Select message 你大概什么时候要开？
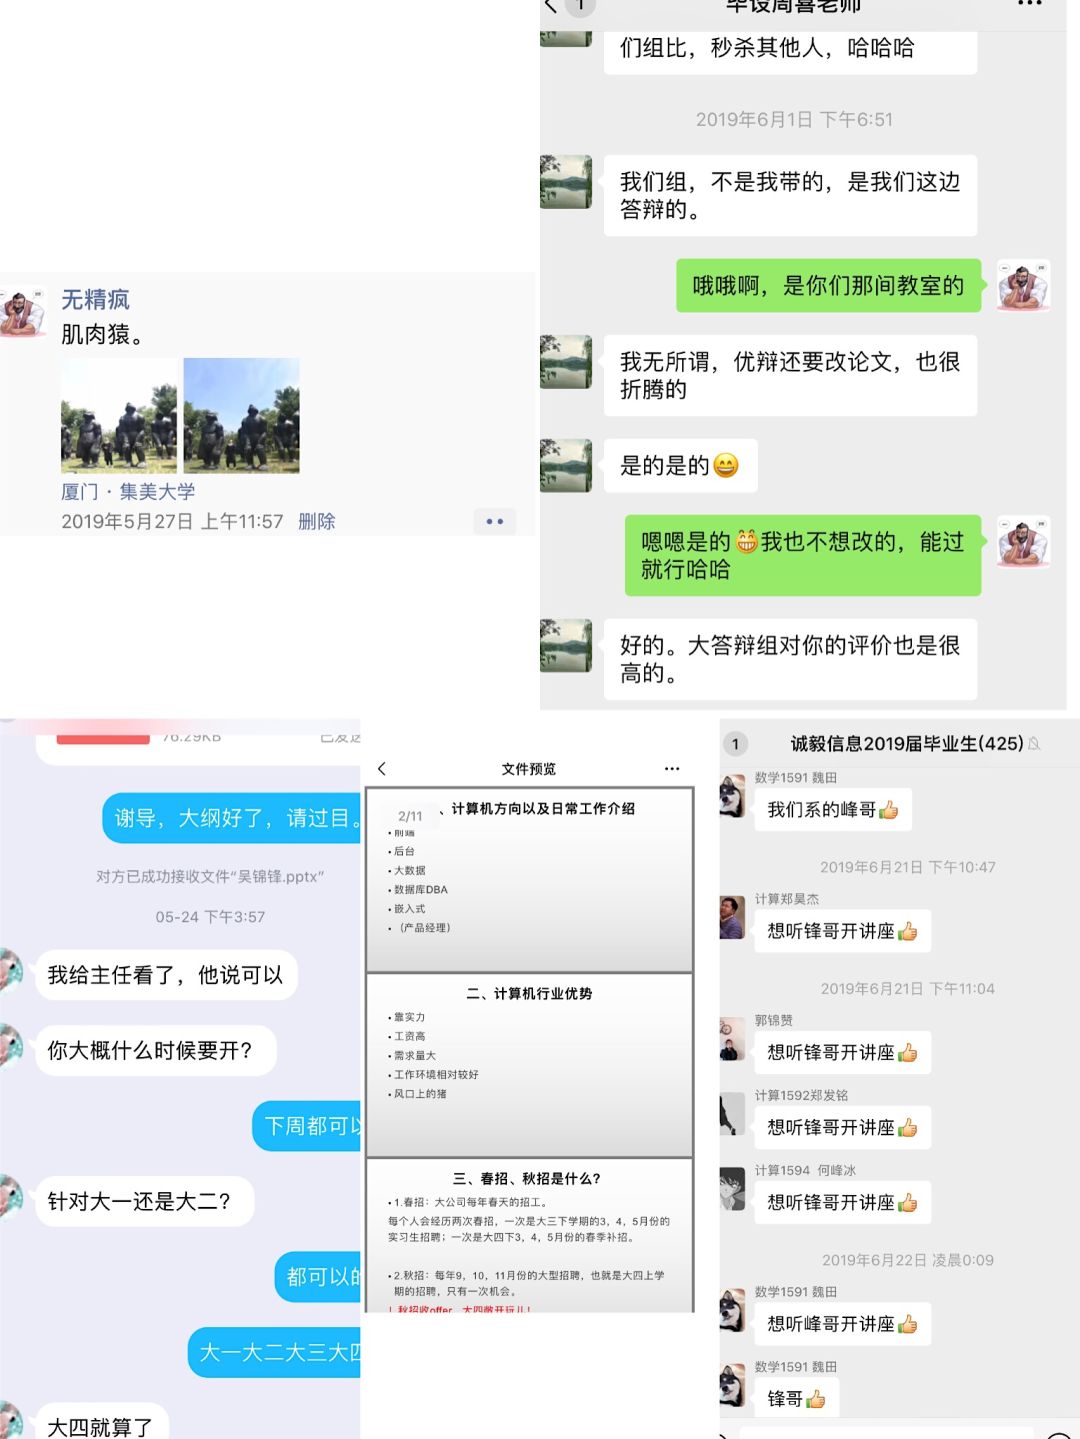The height and width of the screenshot is (1439, 1080). [x=155, y=1050]
